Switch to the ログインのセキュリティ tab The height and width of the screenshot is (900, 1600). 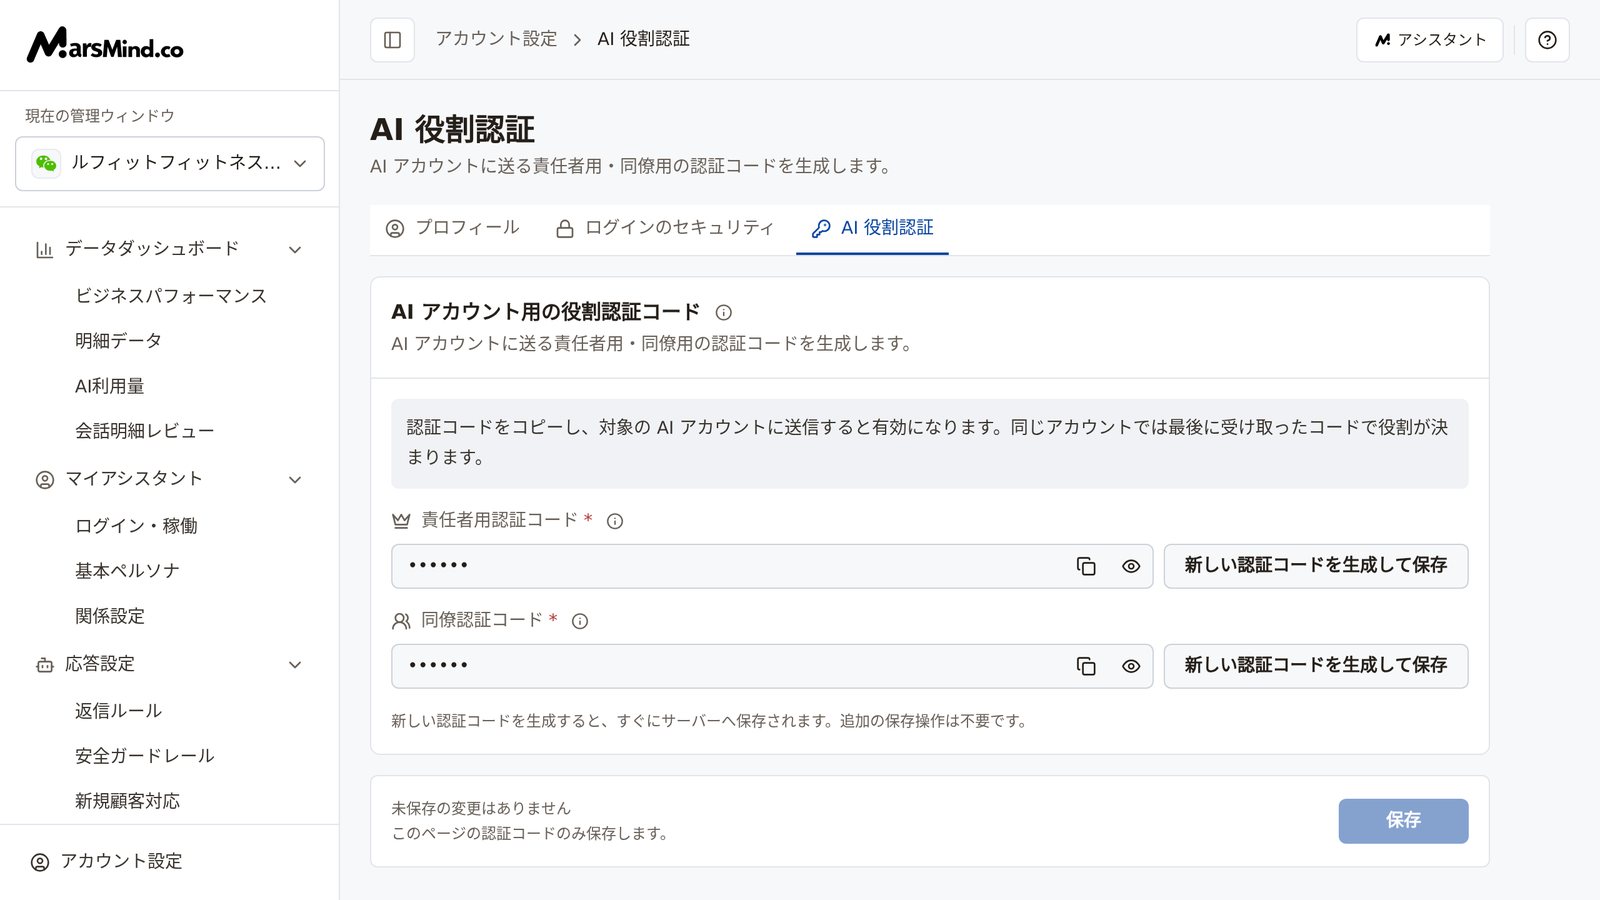(665, 228)
